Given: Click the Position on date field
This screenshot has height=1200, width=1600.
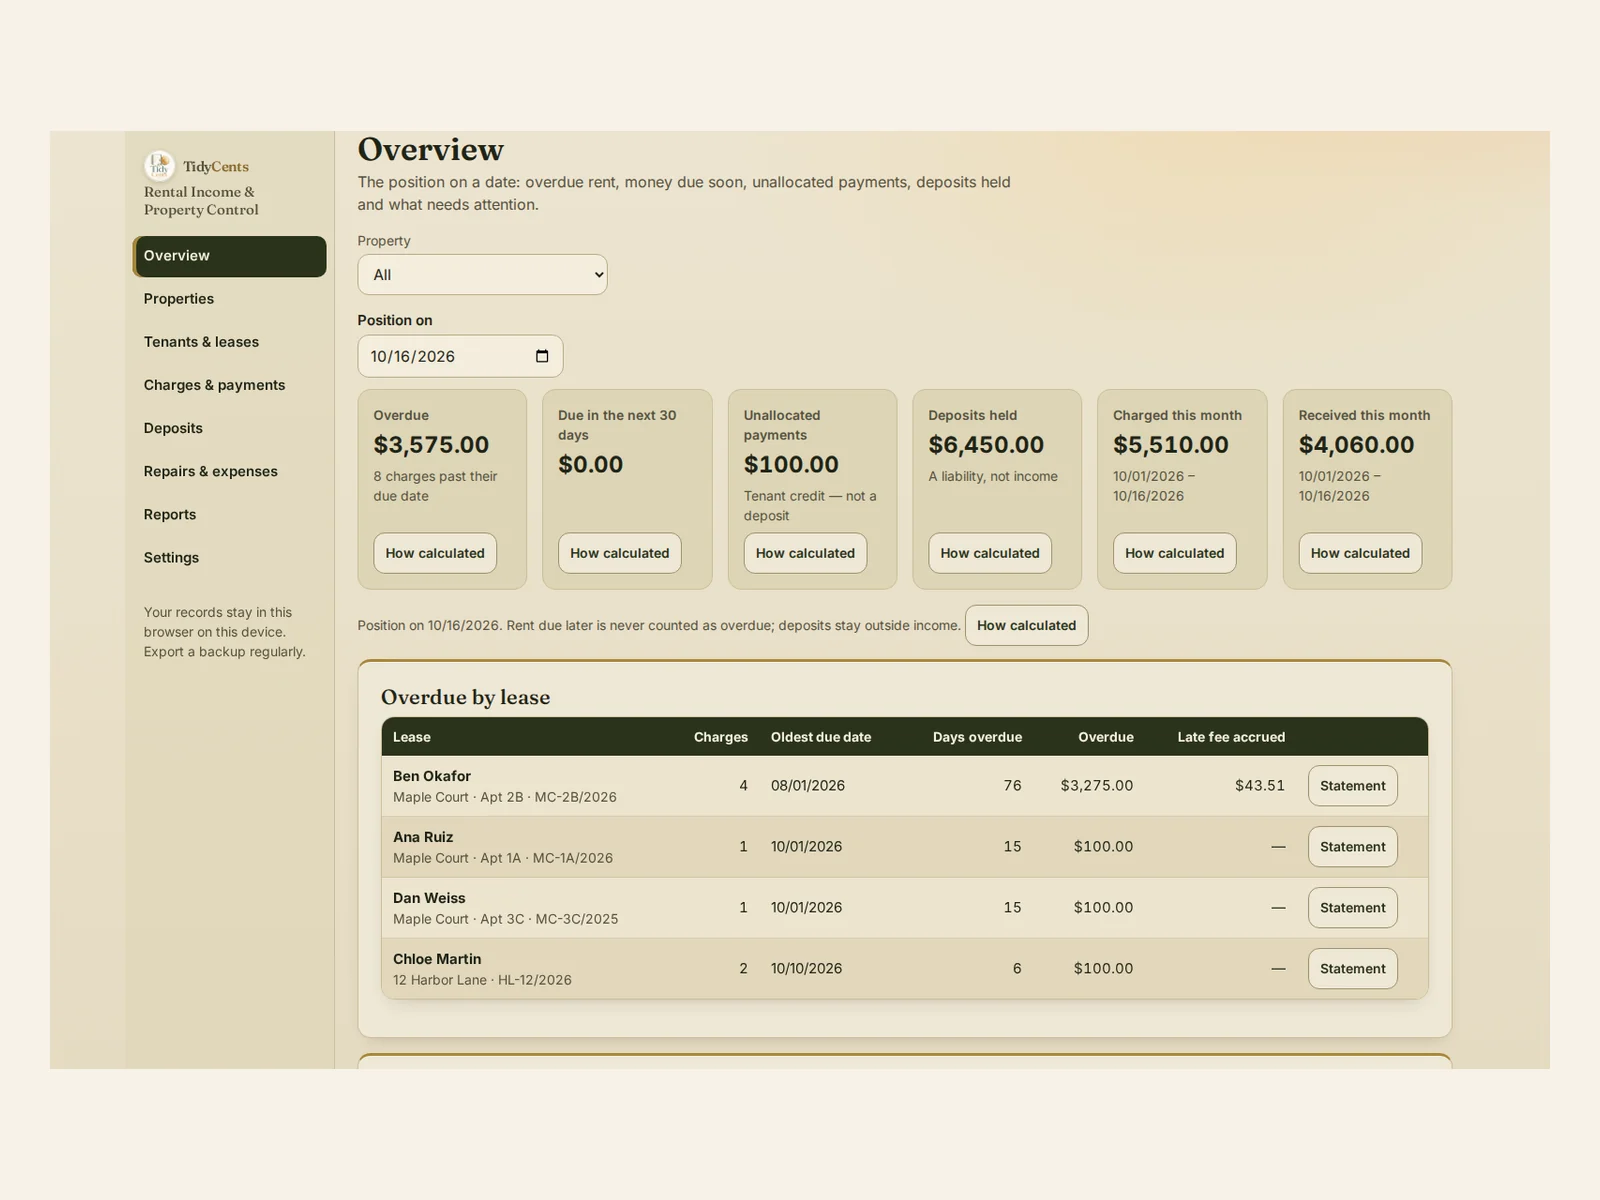Looking at the screenshot, I should (460, 356).
